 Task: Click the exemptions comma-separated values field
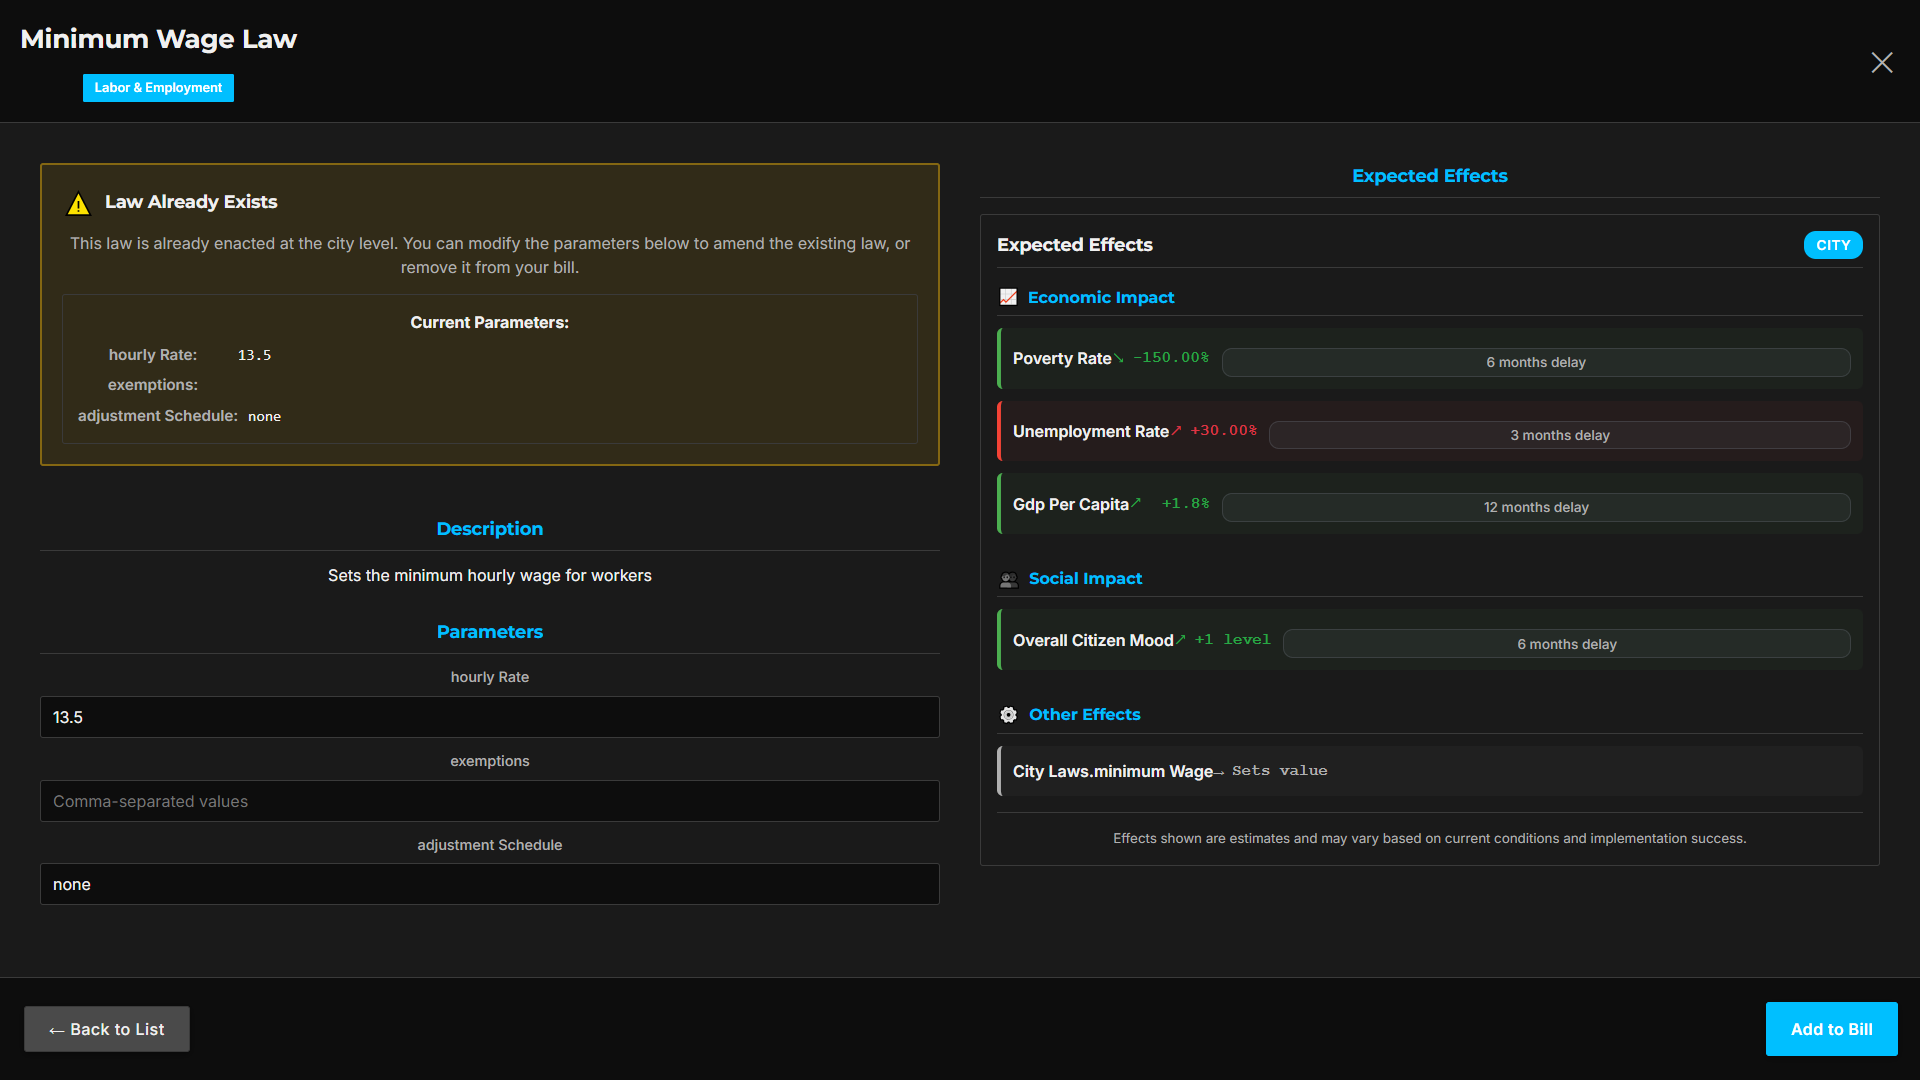(x=489, y=801)
